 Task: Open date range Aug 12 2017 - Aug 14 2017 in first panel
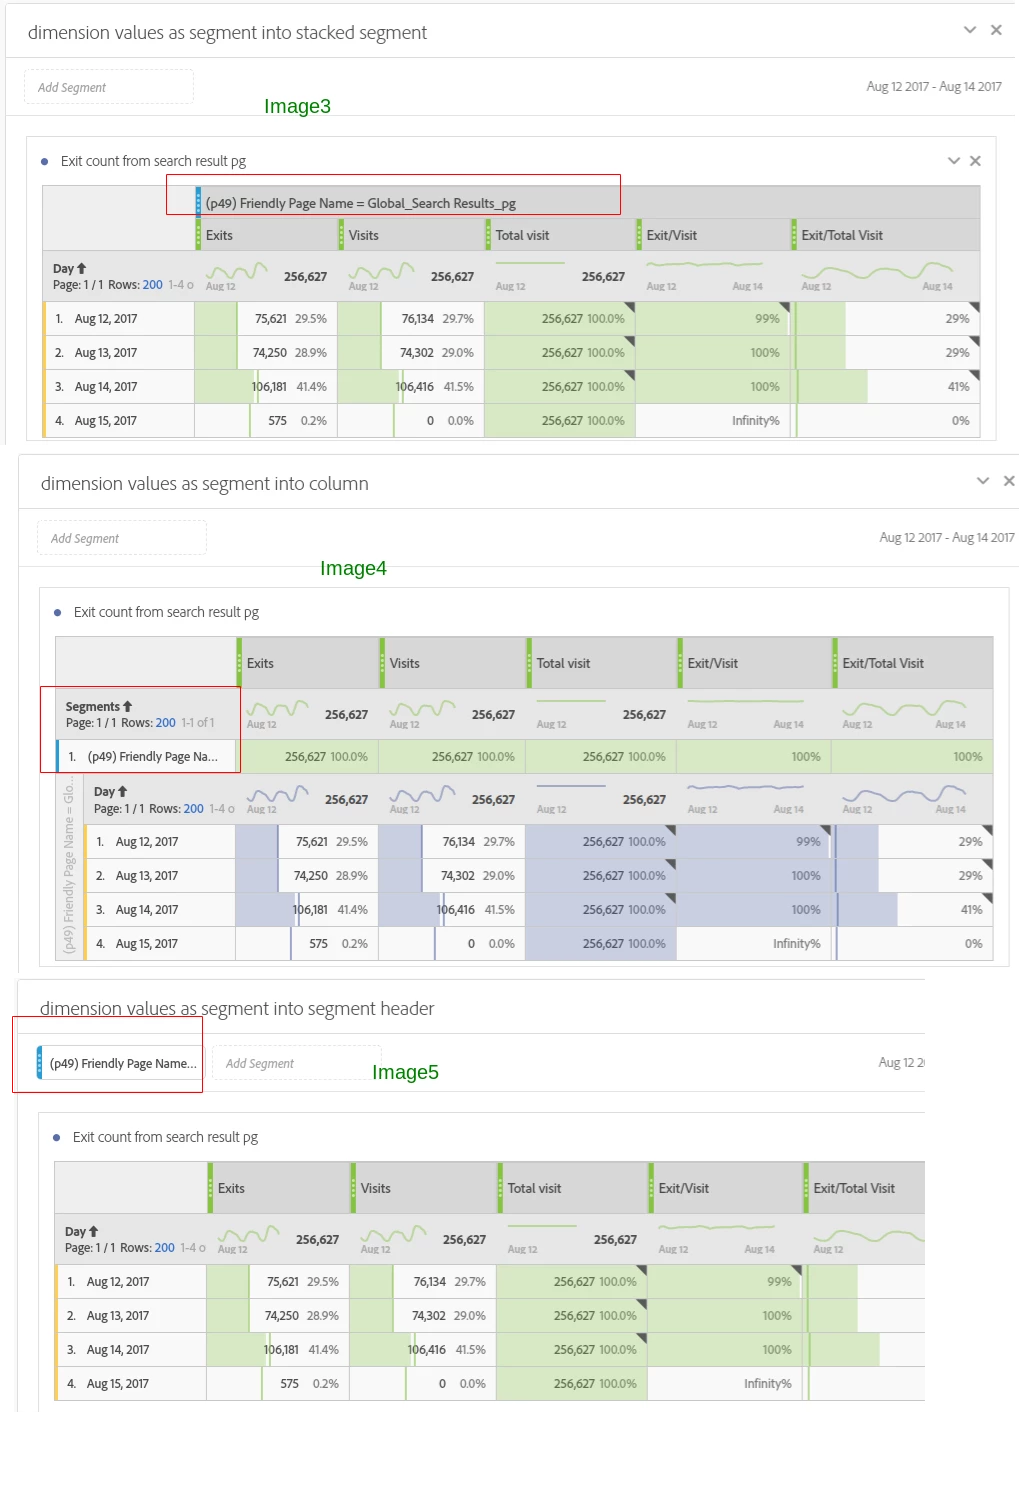(x=934, y=87)
